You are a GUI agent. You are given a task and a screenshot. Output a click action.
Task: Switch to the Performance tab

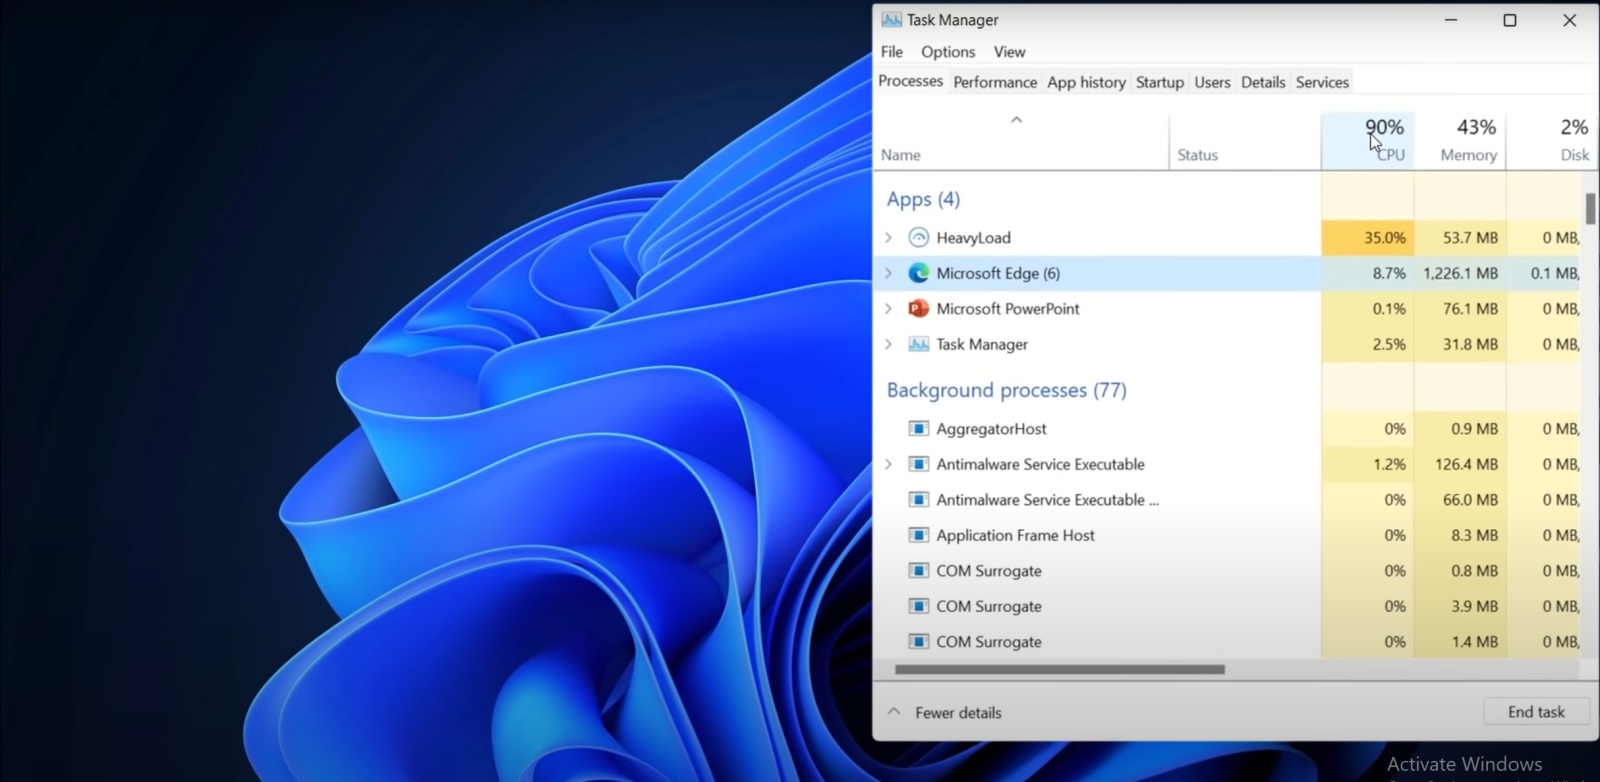click(995, 82)
